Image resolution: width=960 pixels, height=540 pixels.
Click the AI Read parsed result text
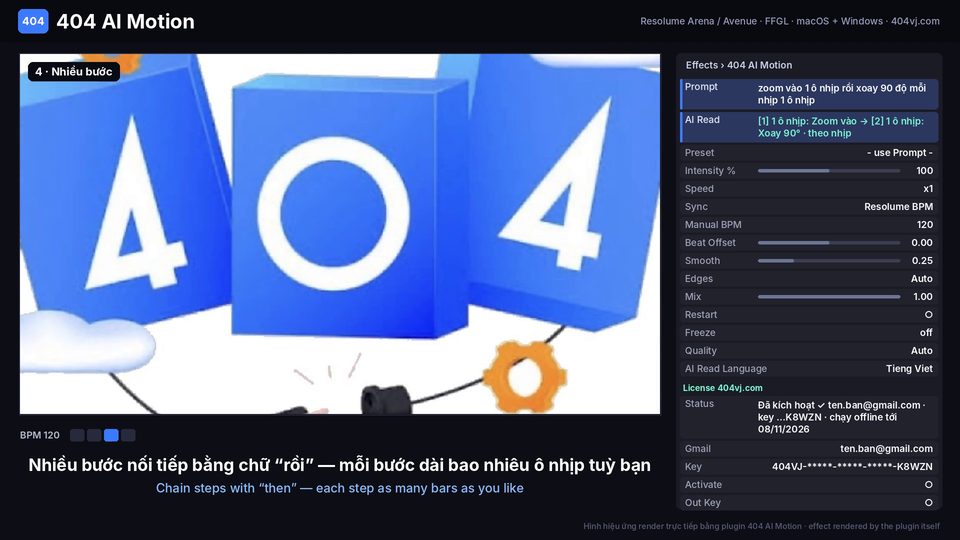coord(841,127)
